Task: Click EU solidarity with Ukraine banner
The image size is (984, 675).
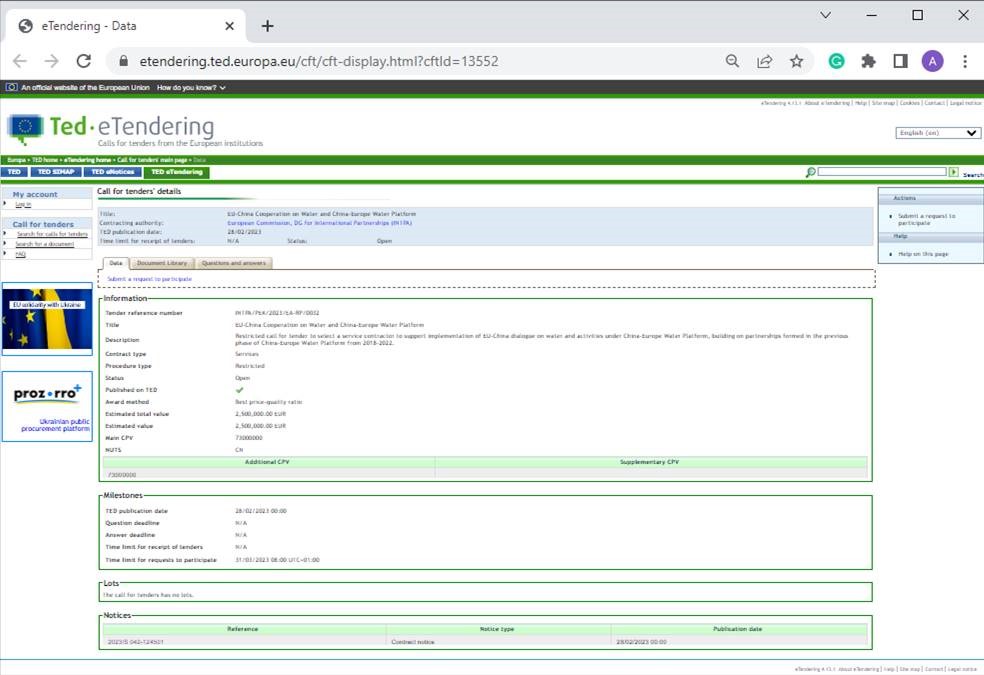Action: pyautogui.click(x=47, y=319)
